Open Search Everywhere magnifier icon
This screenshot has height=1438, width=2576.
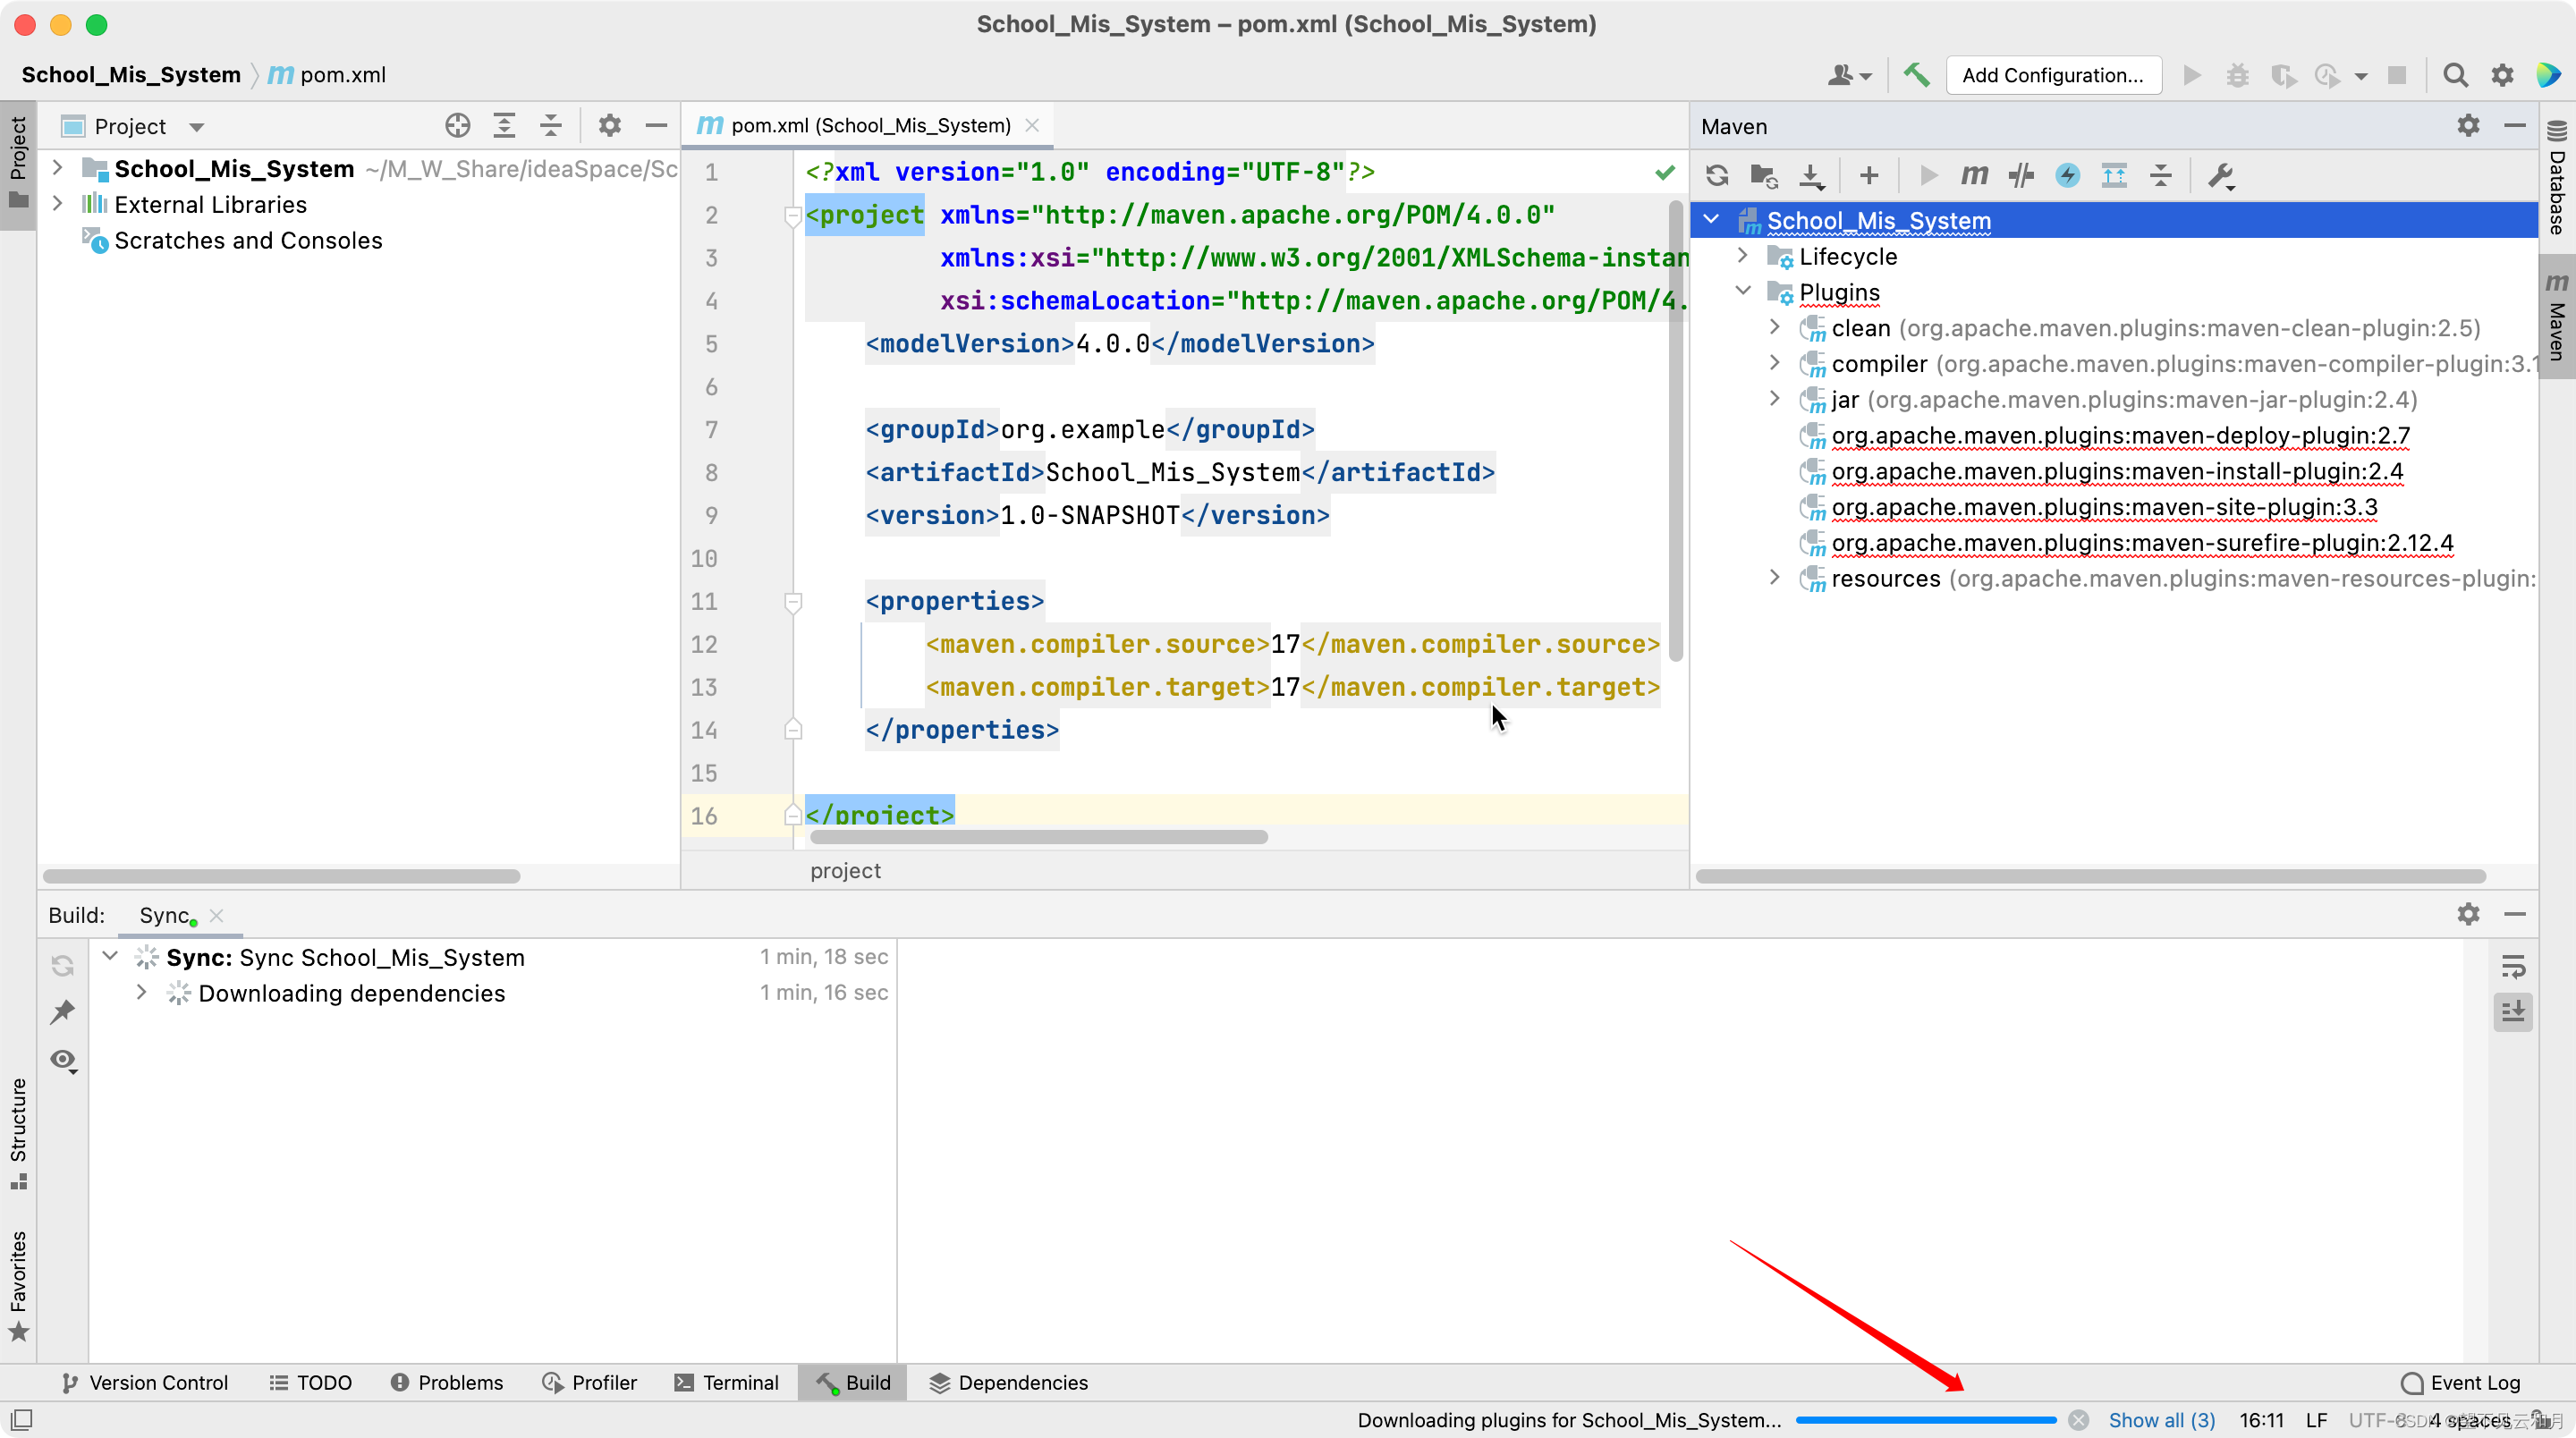pos(2455,75)
